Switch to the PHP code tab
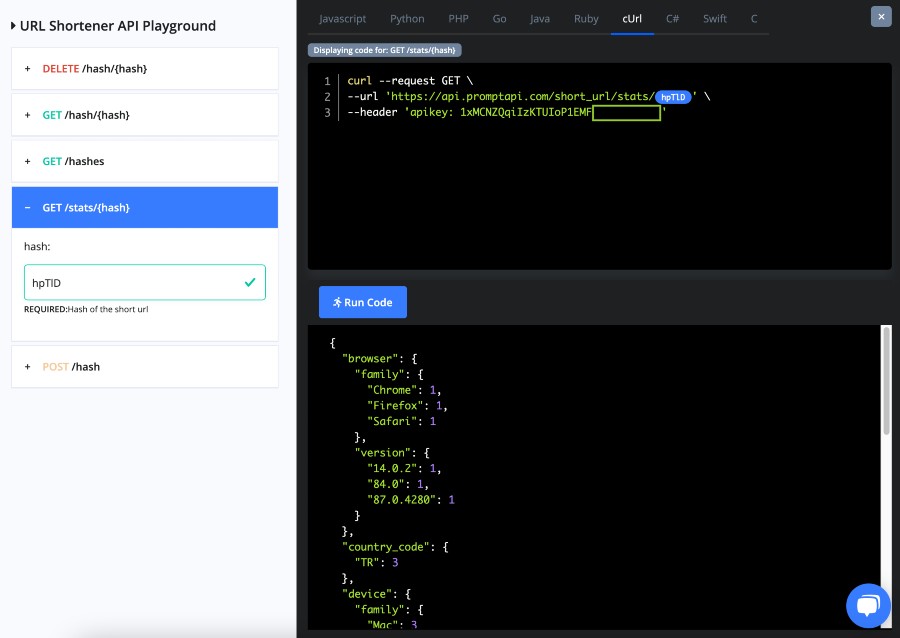Image resolution: width=900 pixels, height=638 pixels. click(x=458, y=19)
